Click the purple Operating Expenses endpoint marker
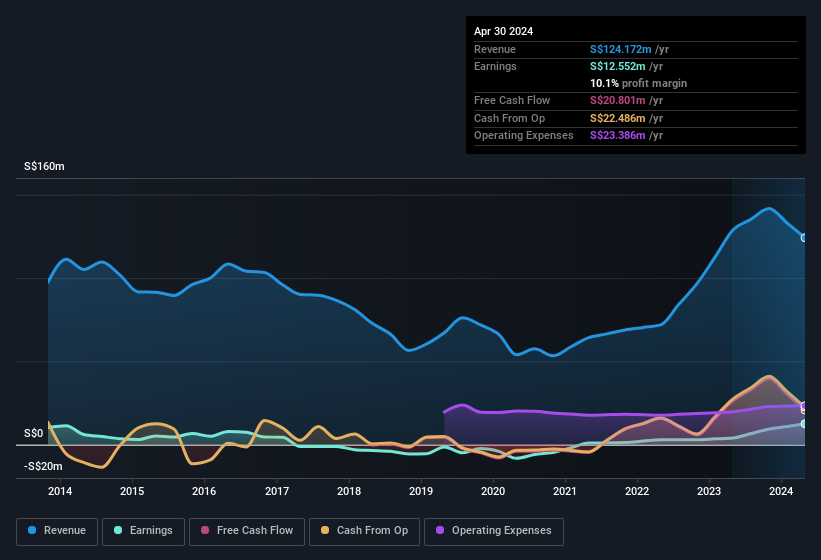This screenshot has width=821, height=560. (804, 406)
